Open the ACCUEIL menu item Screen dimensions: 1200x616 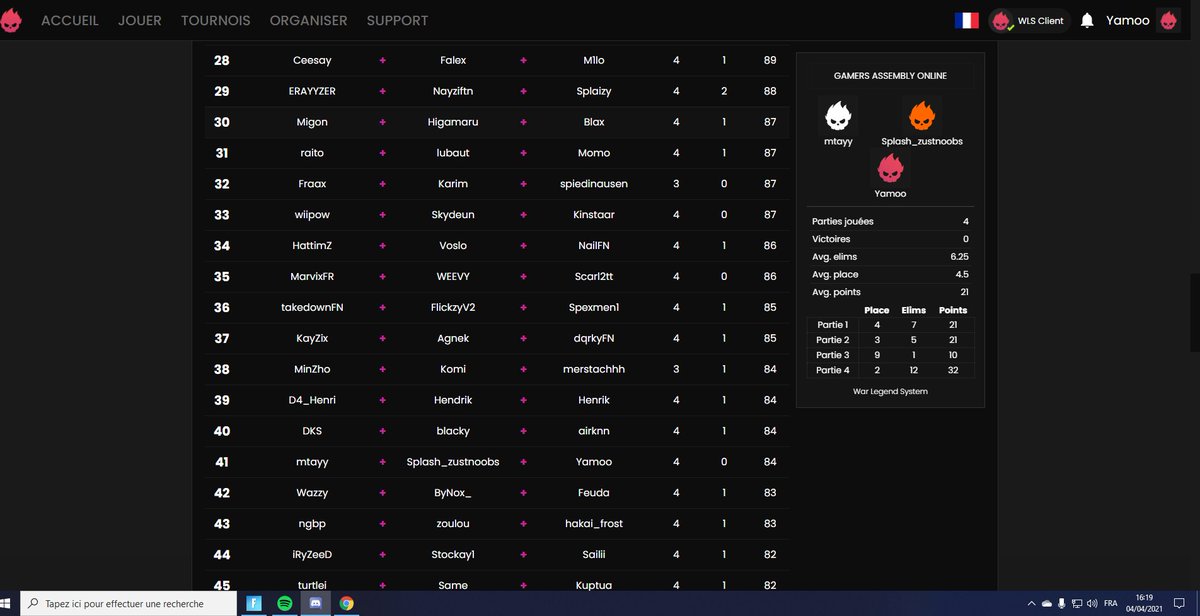(x=70, y=20)
